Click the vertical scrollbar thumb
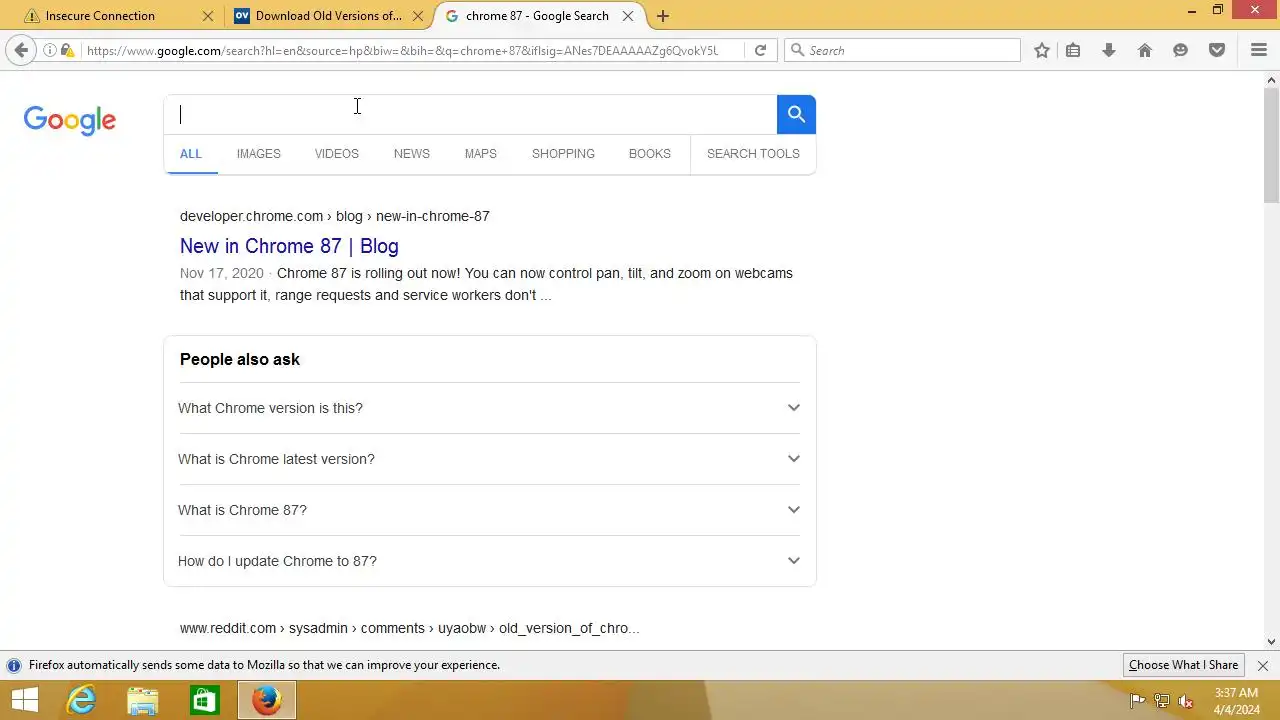The image size is (1280, 720). 1271,145
